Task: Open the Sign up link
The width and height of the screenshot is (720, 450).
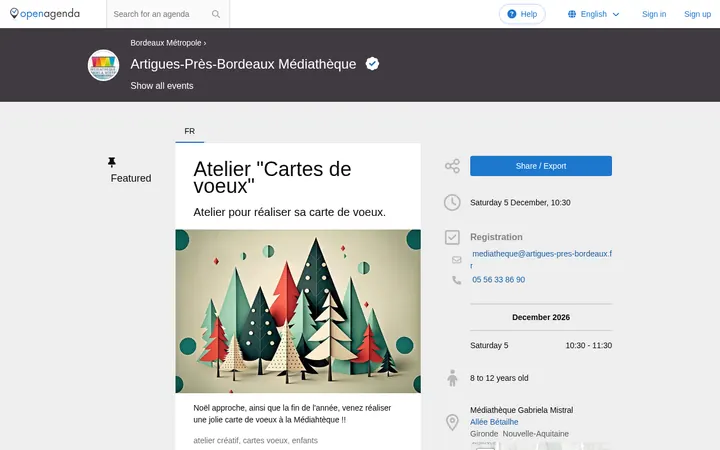Action: tap(697, 14)
